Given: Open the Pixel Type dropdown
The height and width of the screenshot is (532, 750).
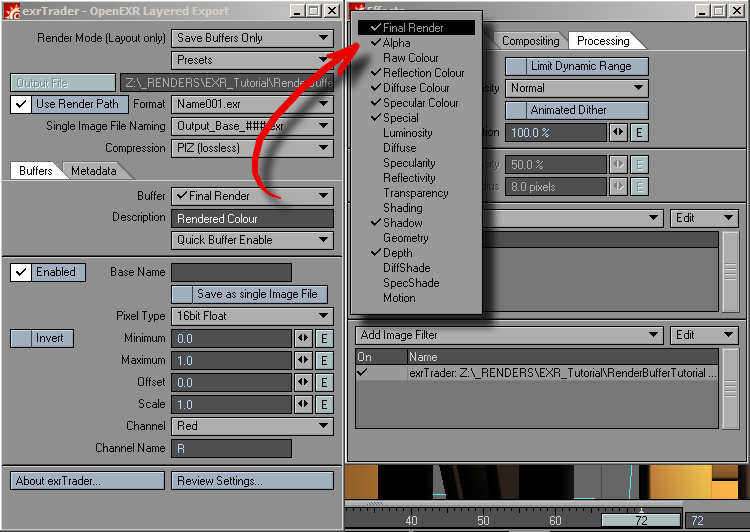Looking at the screenshot, I should tap(252, 316).
